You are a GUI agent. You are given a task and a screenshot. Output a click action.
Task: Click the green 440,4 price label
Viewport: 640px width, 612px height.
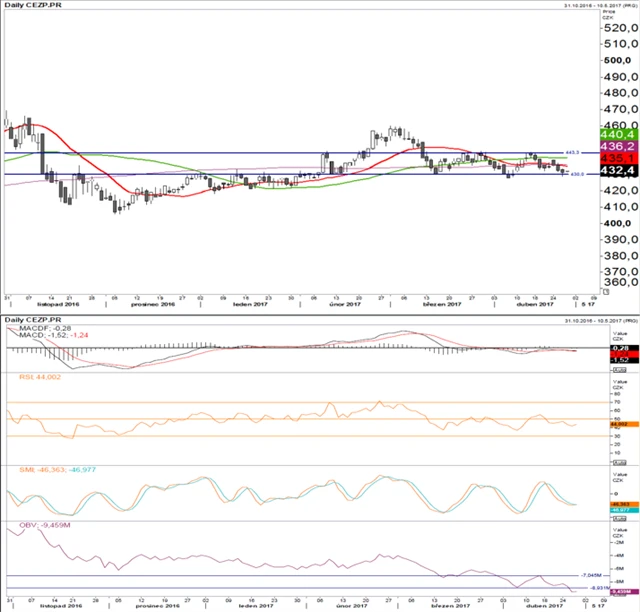(x=618, y=134)
